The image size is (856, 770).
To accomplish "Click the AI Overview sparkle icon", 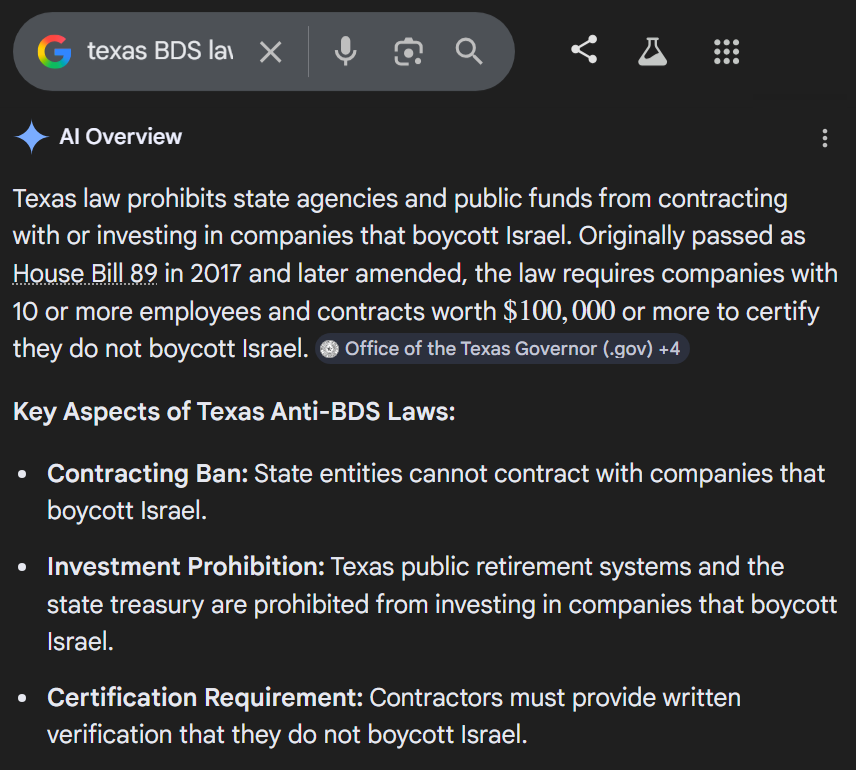I will coord(32,137).
